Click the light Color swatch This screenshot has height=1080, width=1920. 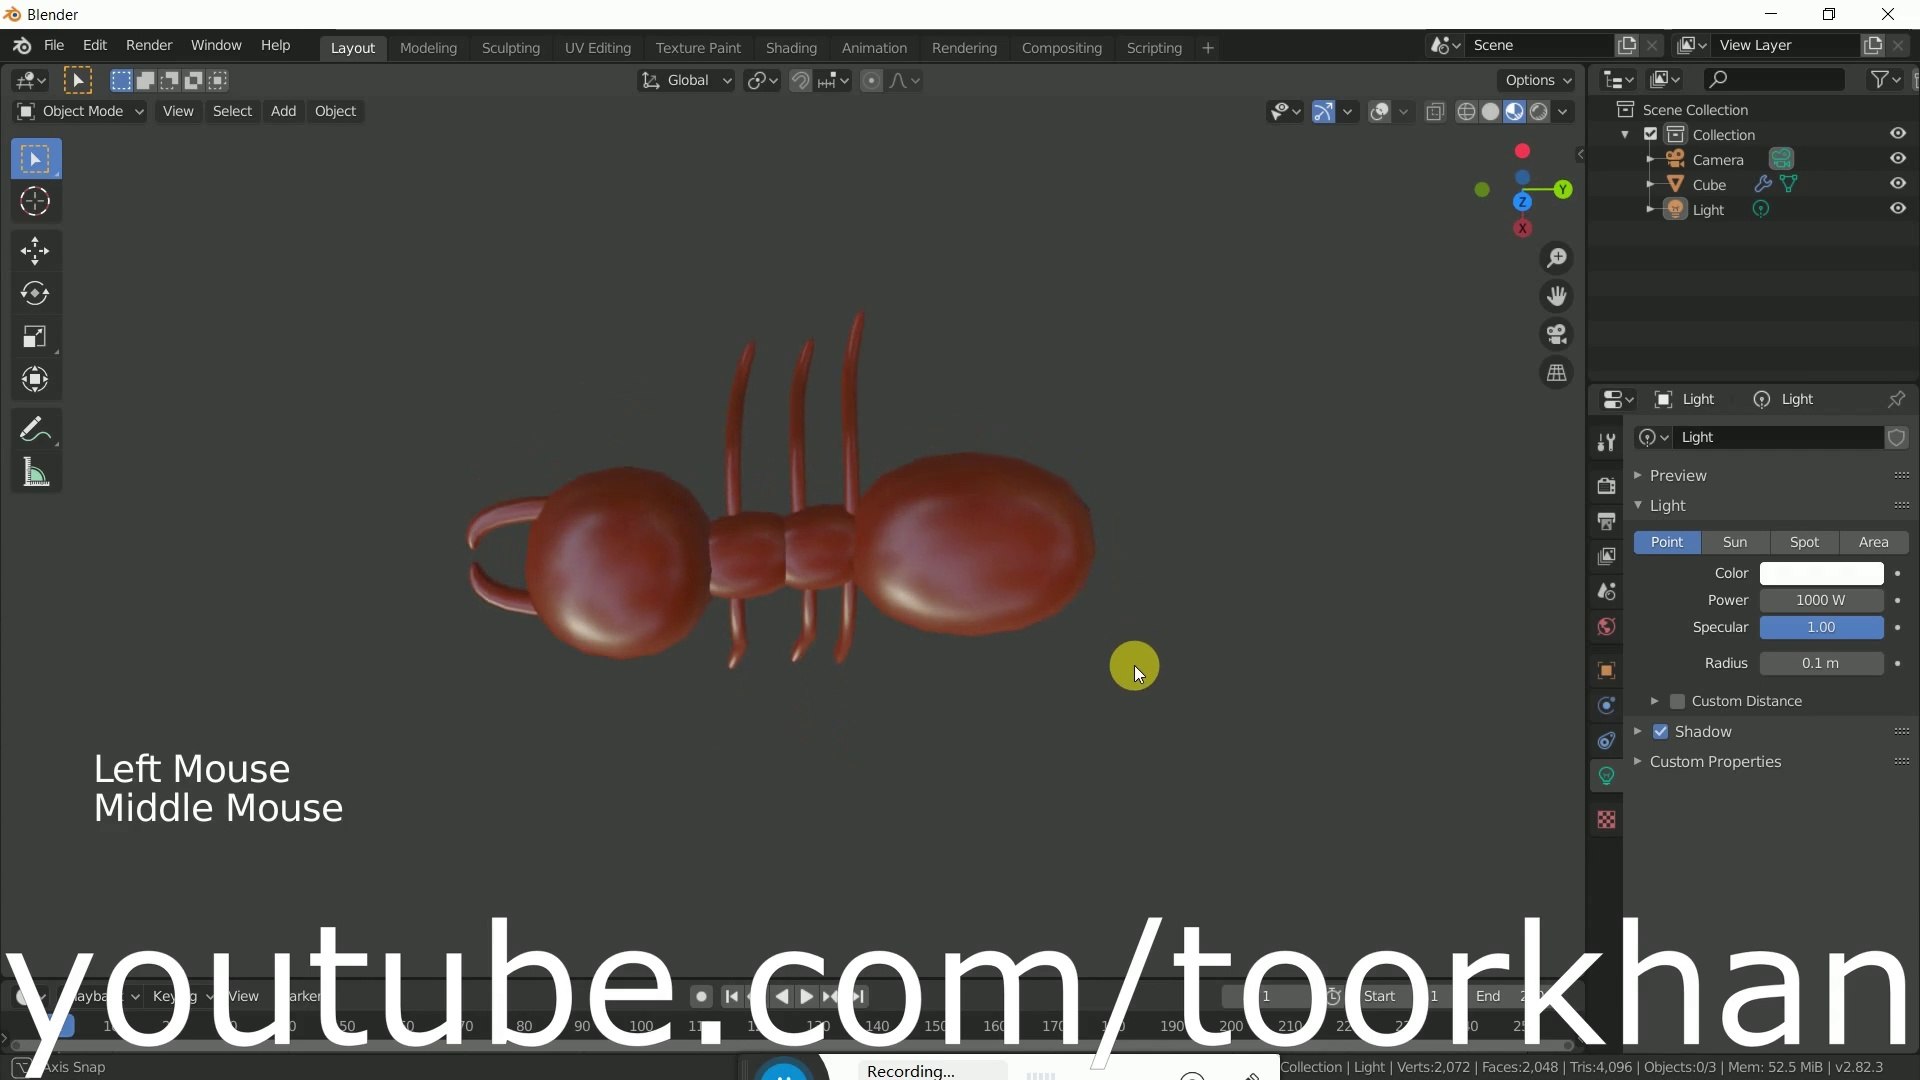1821,574
